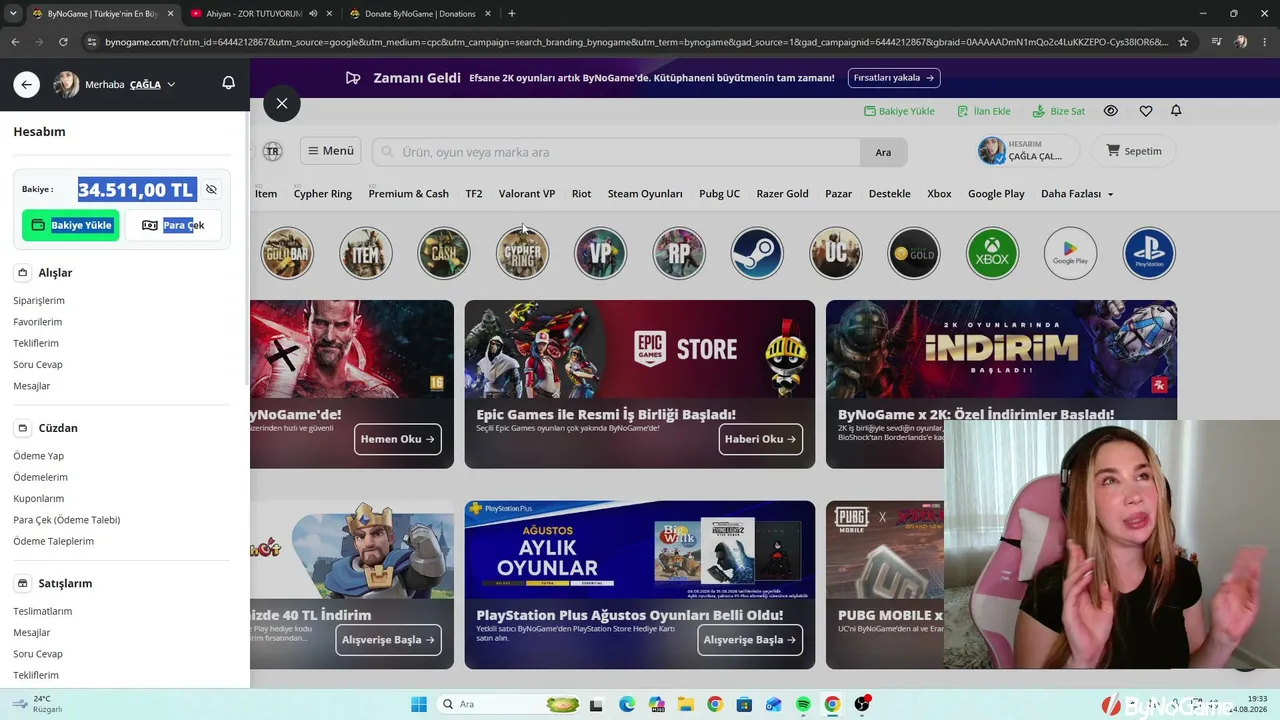Click the back arrow in account sidebar

(x=26, y=85)
